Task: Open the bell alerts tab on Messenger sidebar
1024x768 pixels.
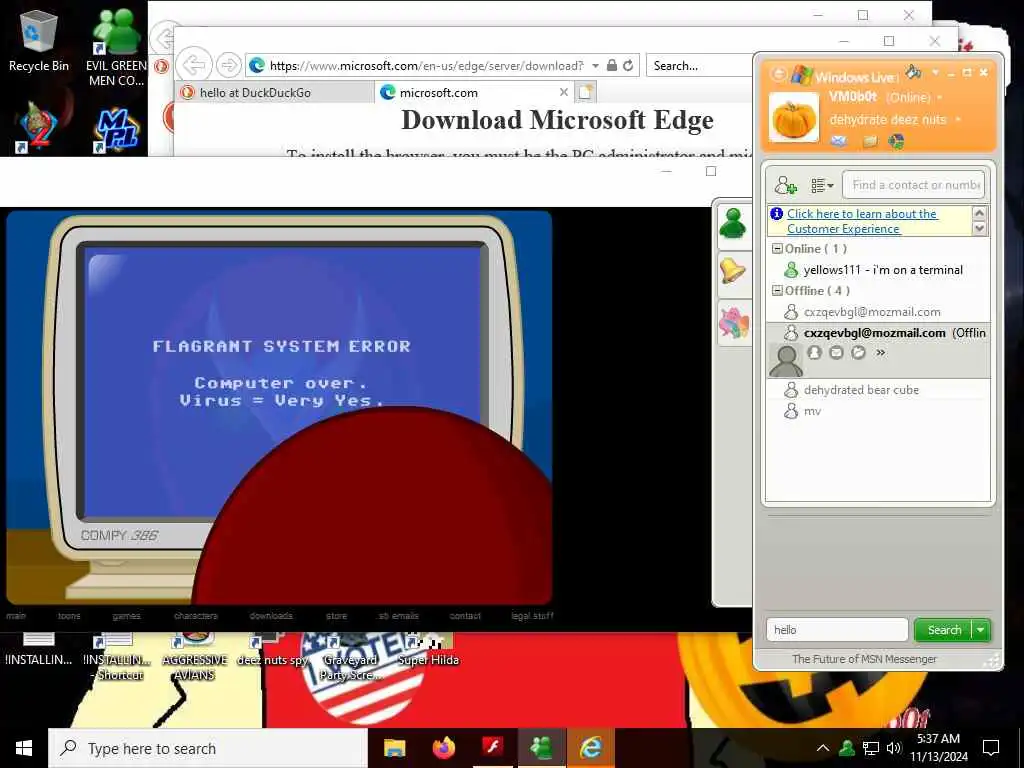Action: [733, 271]
